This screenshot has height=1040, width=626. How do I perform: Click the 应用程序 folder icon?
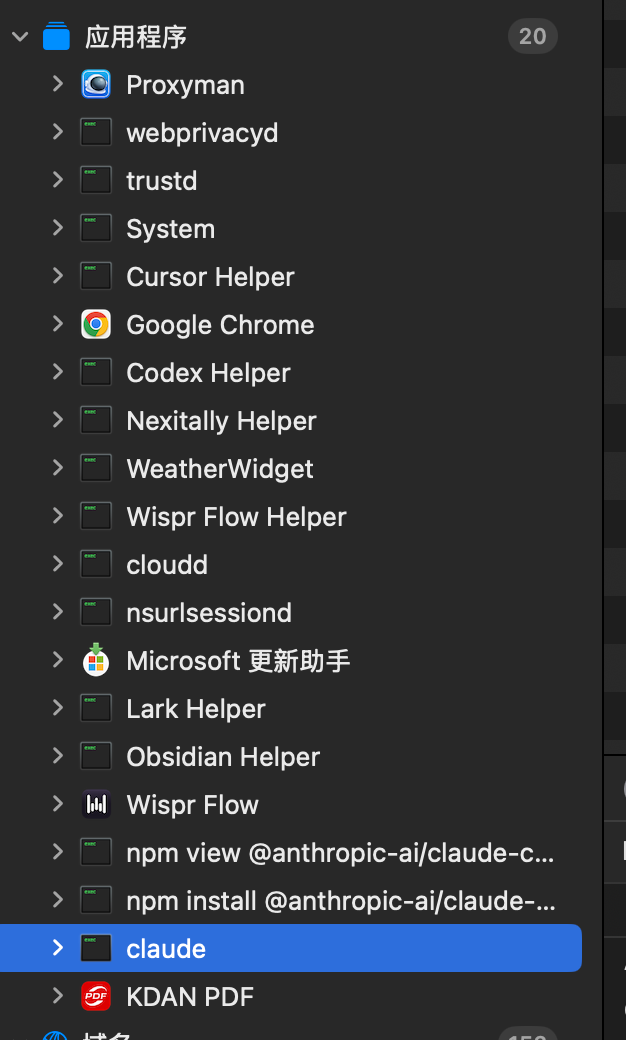point(57,37)
